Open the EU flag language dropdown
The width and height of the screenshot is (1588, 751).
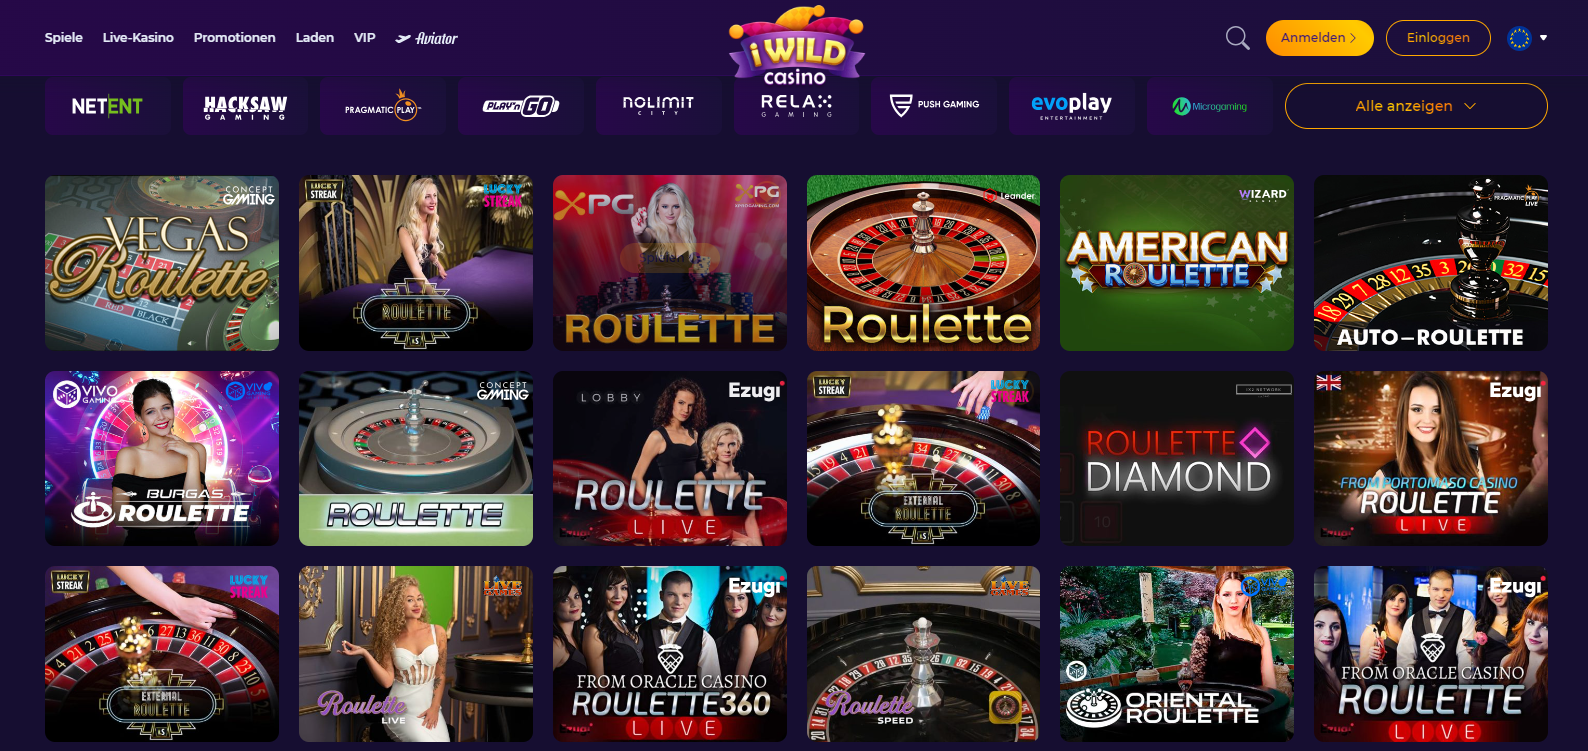click(x=1528, y=38)
